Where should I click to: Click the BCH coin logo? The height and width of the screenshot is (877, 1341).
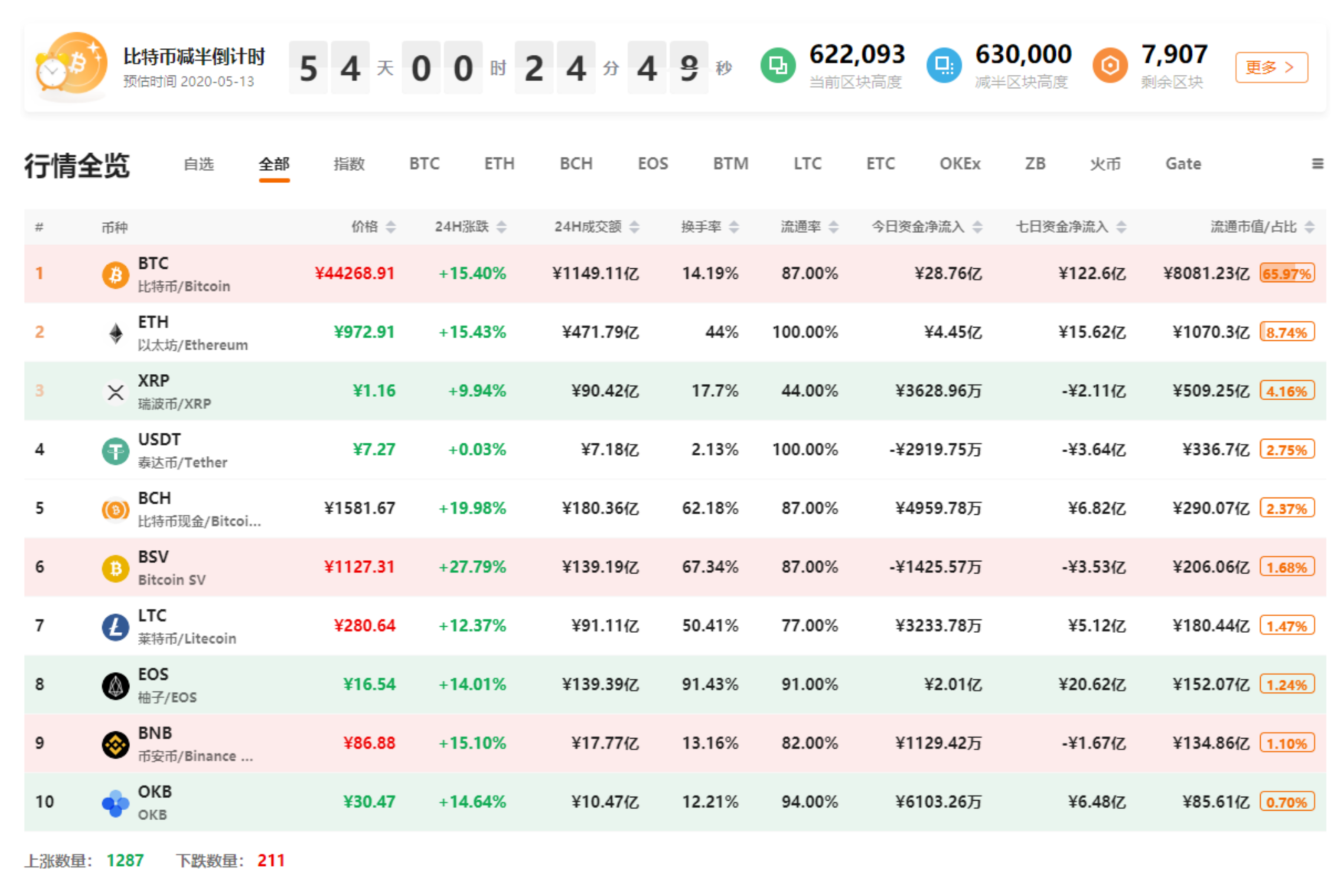tap(116, 509)
